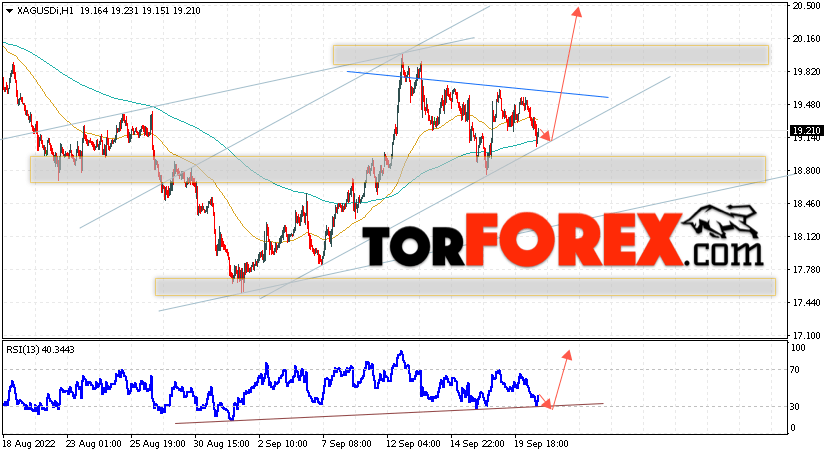Select the 19 Sep 18:00 time label

(x=541, y=444)
